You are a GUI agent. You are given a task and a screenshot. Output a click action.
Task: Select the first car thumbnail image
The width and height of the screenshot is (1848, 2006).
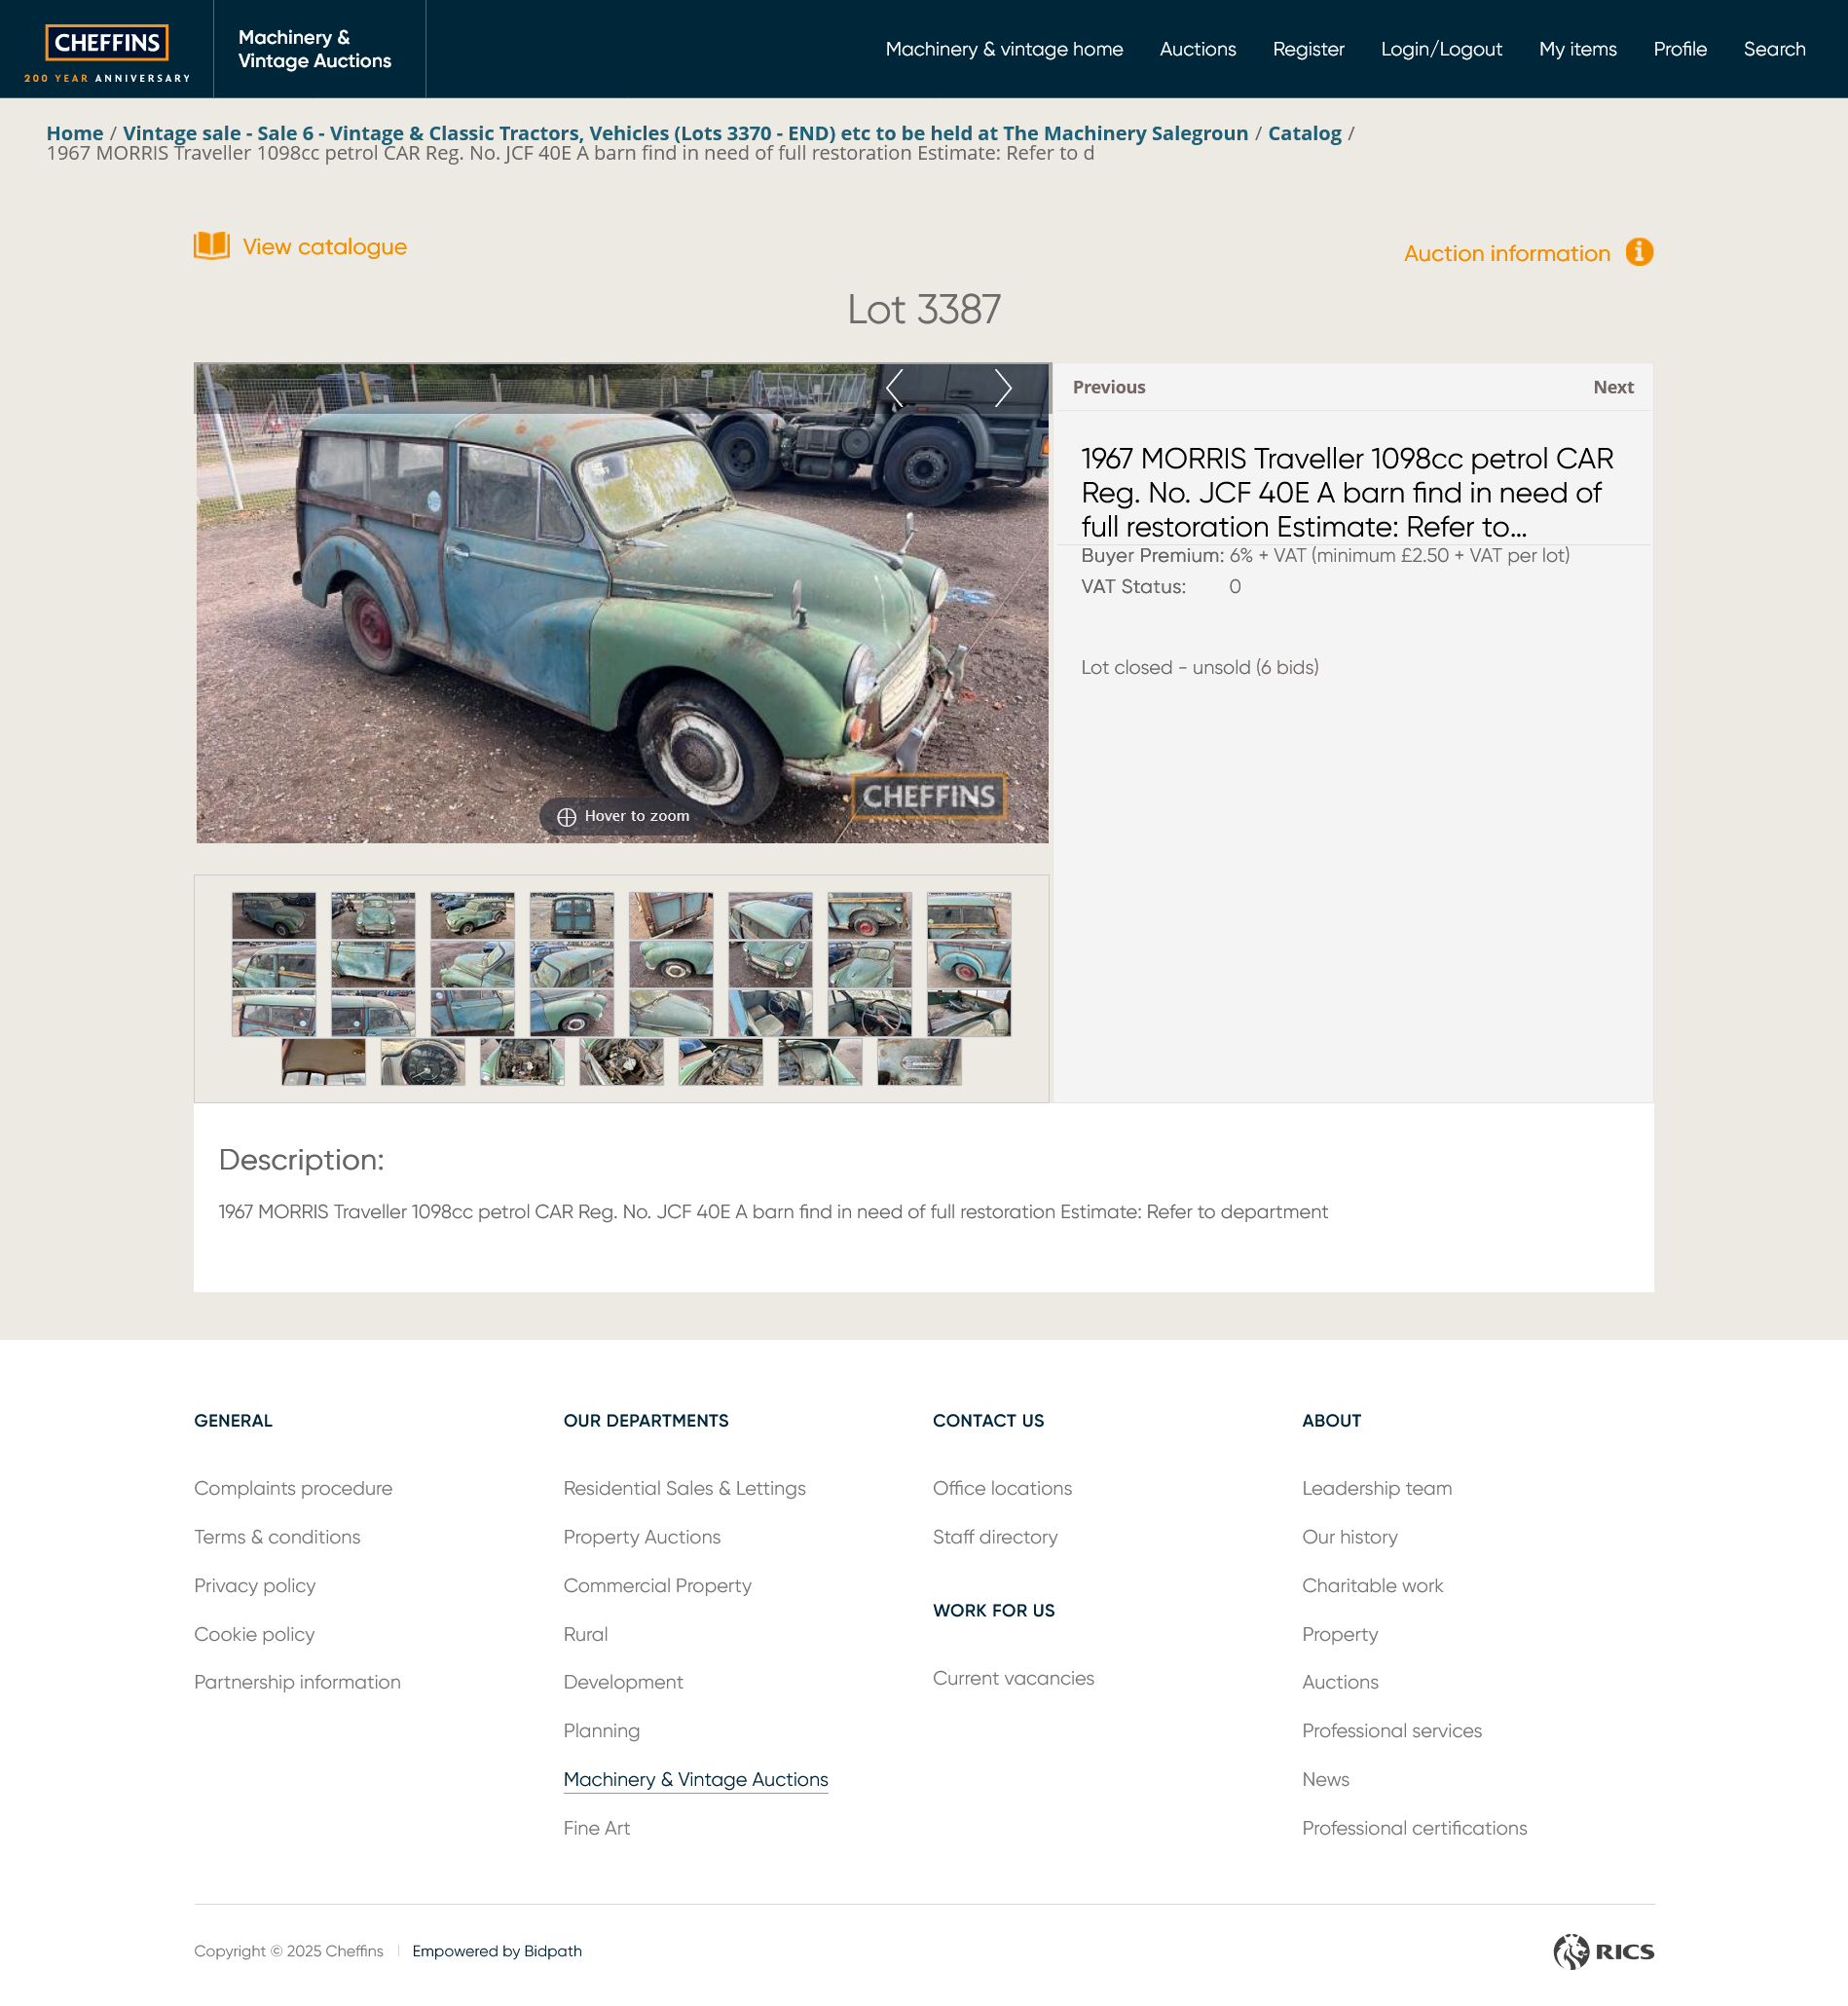[273, 915]
